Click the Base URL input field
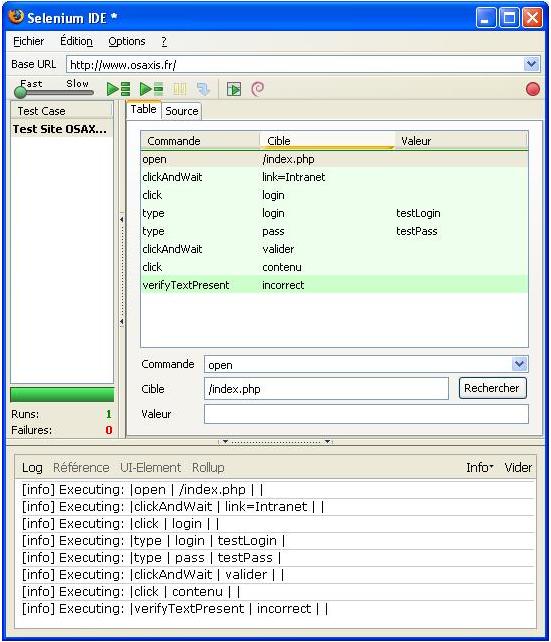This screenshot has width=551, height=642. click(x=295, y=64)
